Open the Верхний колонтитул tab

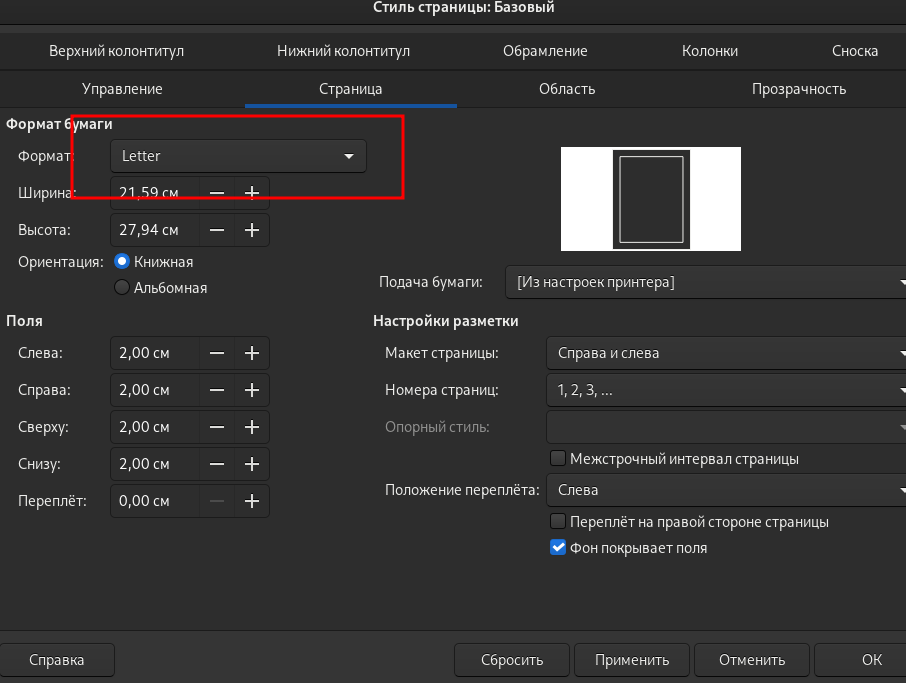tap(116, 51)
